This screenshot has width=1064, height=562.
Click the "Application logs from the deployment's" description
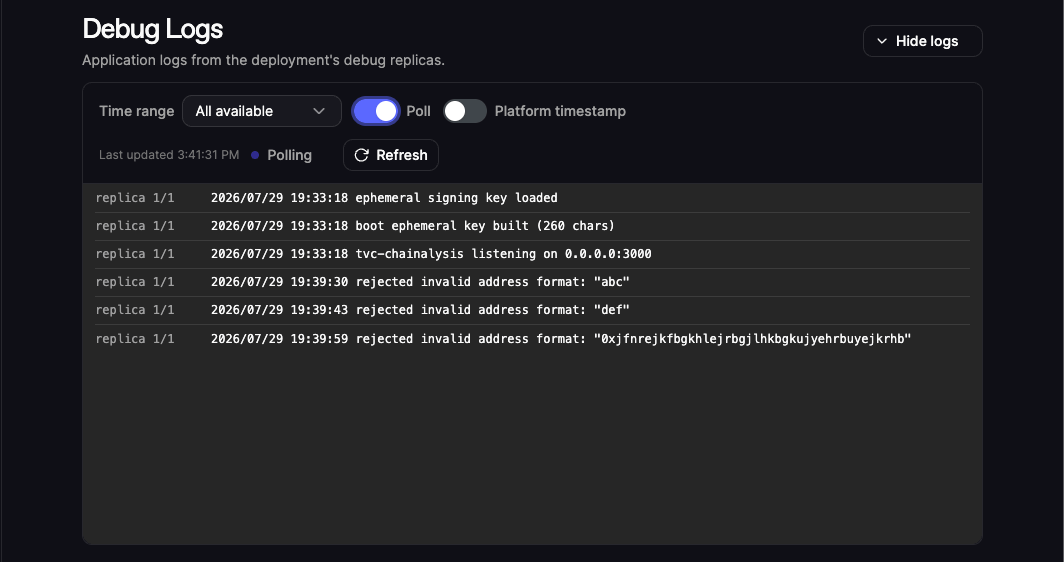pyautogui.click(x=263, y=60)
